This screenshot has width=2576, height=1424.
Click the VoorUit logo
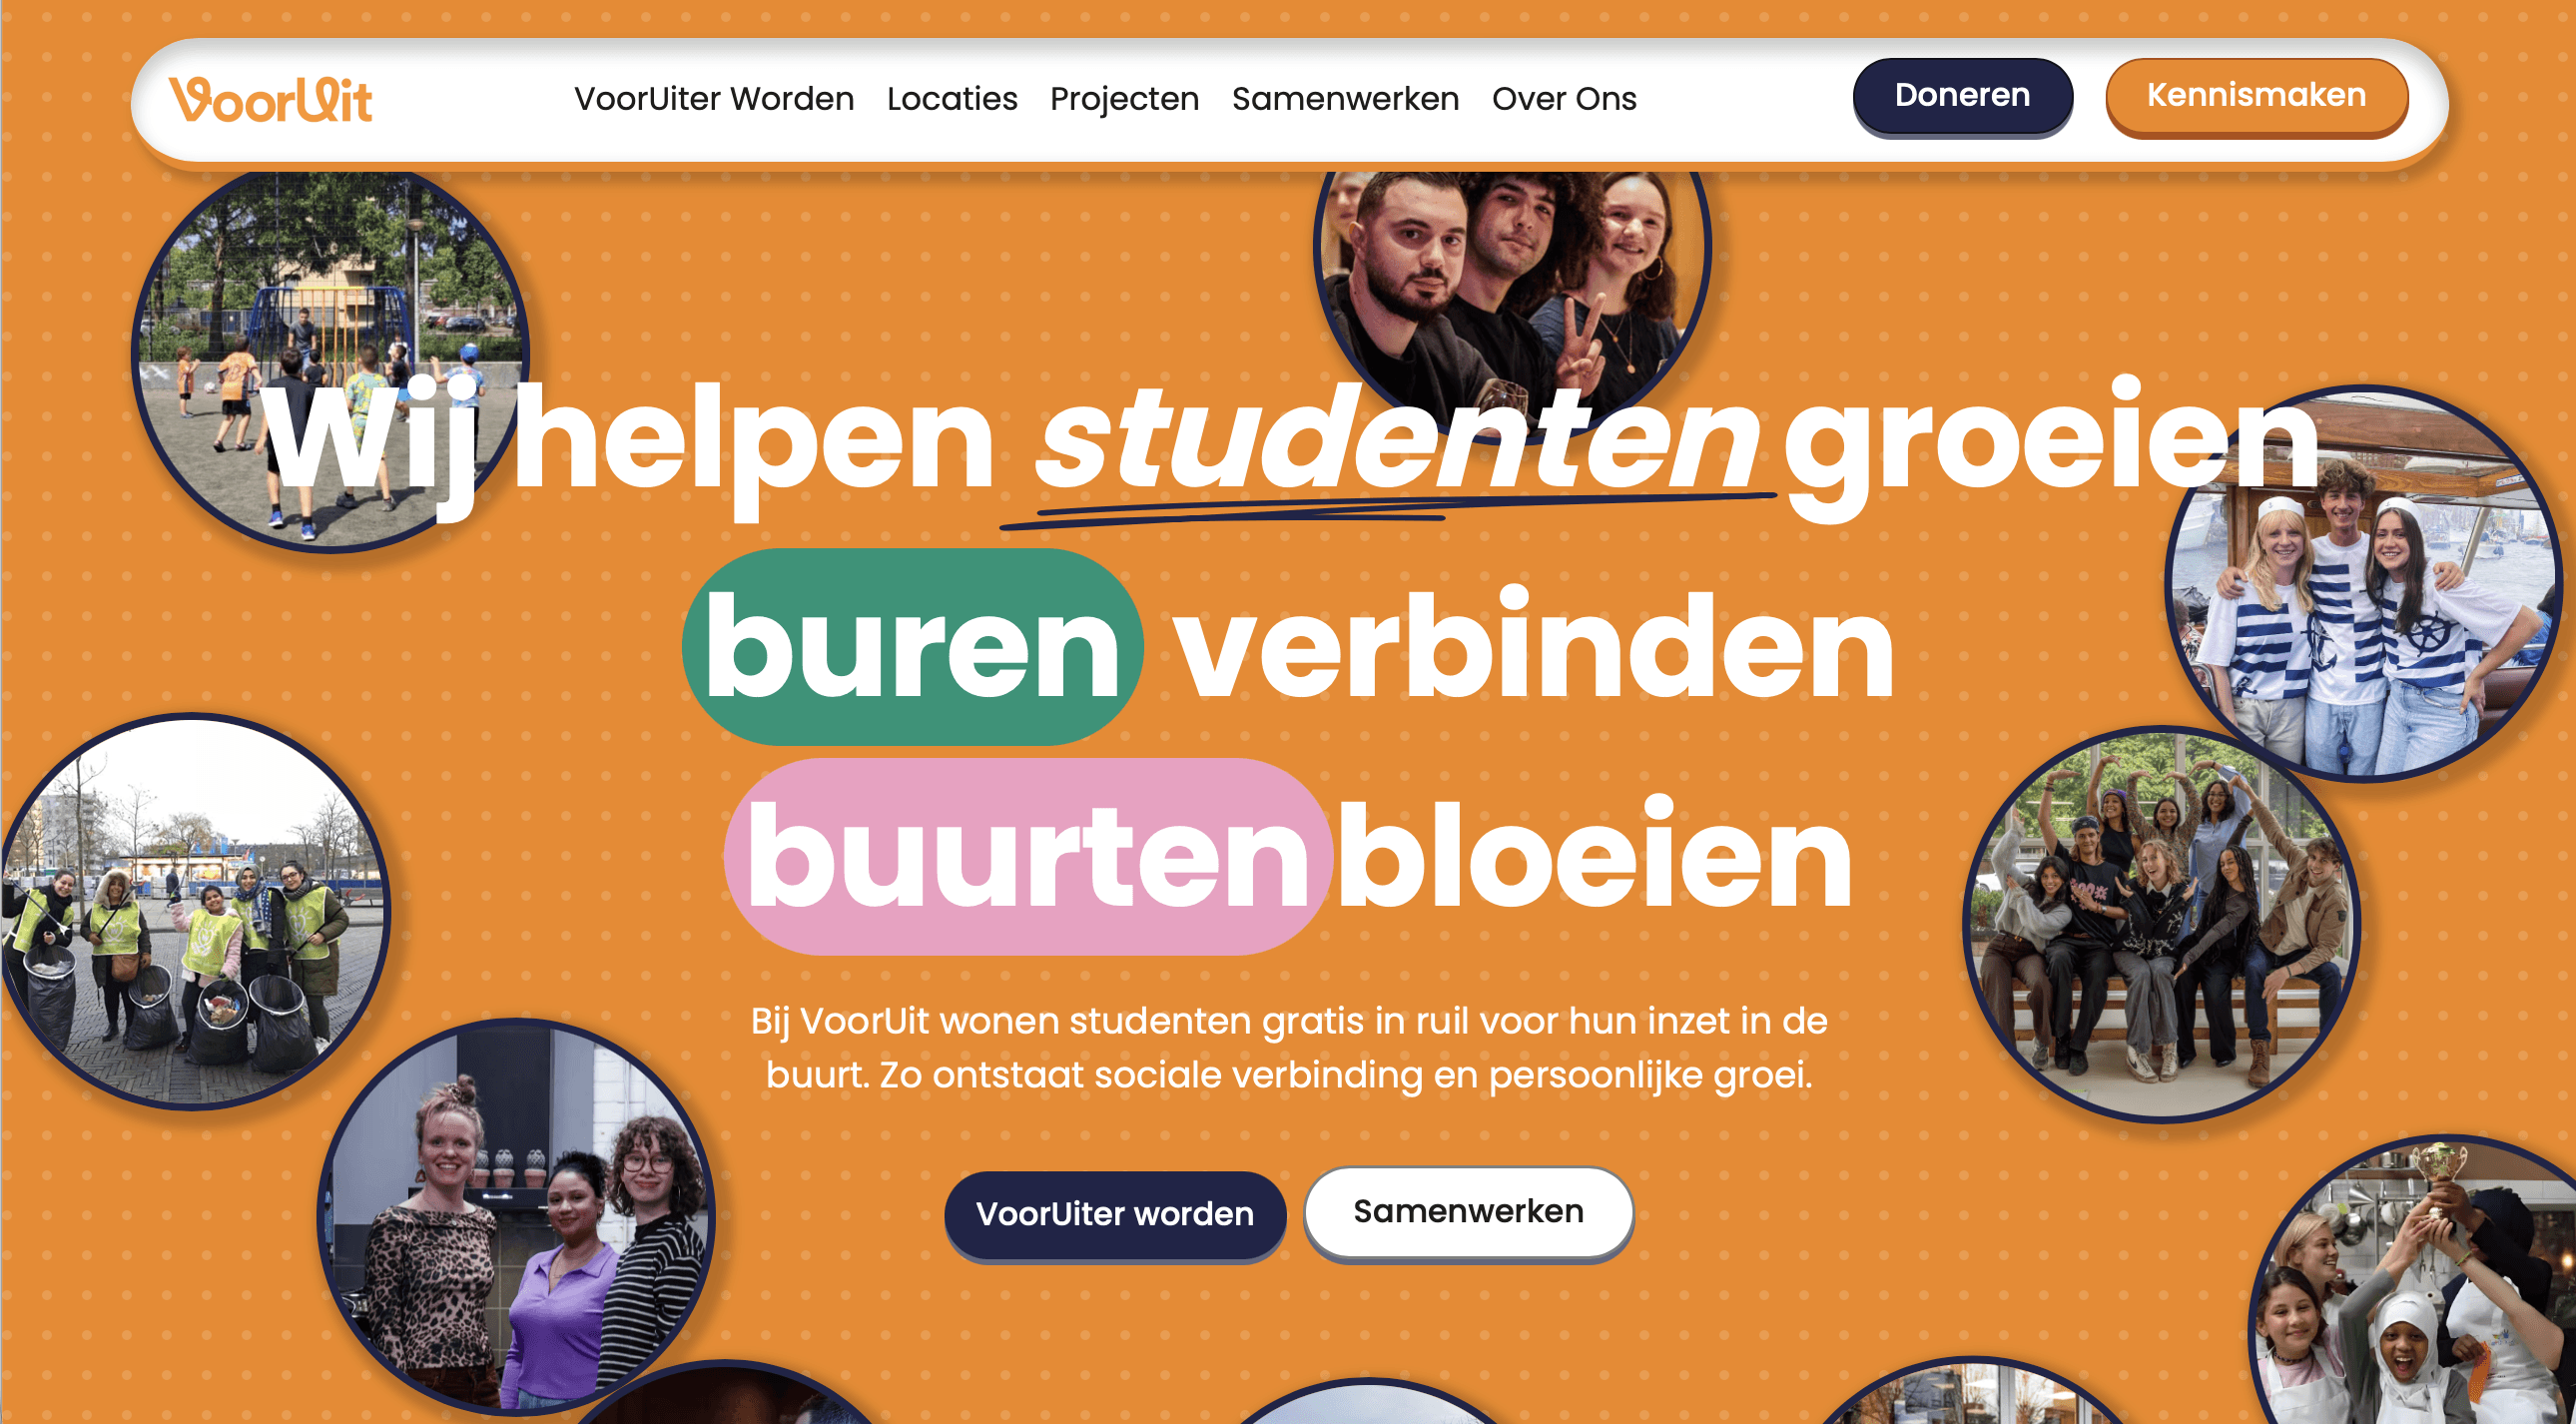[270, 99]
